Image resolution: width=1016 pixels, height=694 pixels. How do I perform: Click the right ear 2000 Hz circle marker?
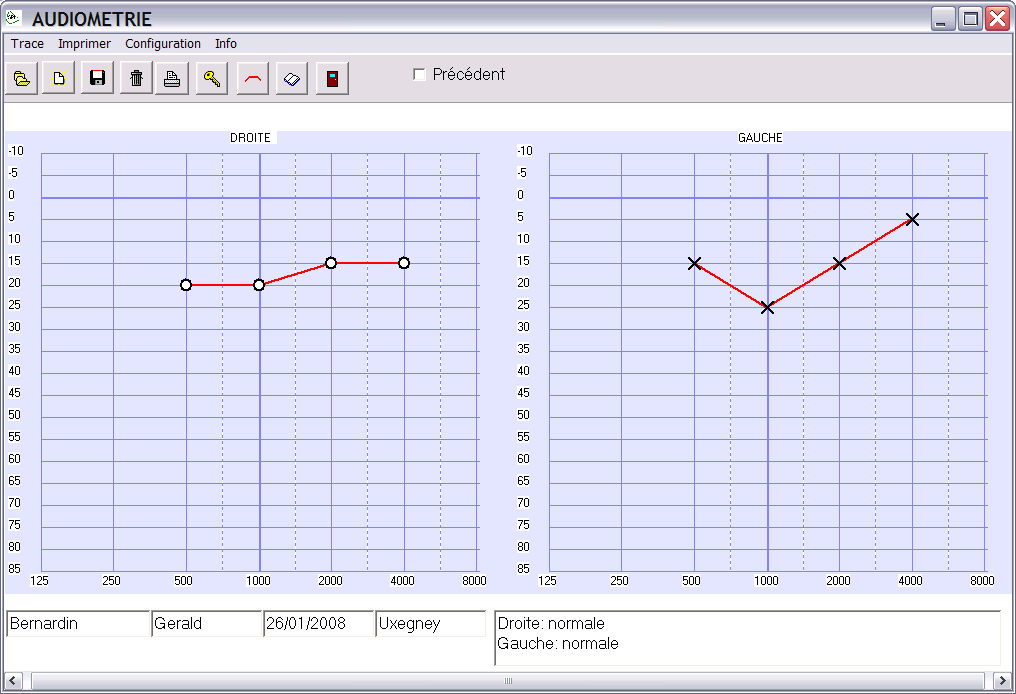point(331,263)
